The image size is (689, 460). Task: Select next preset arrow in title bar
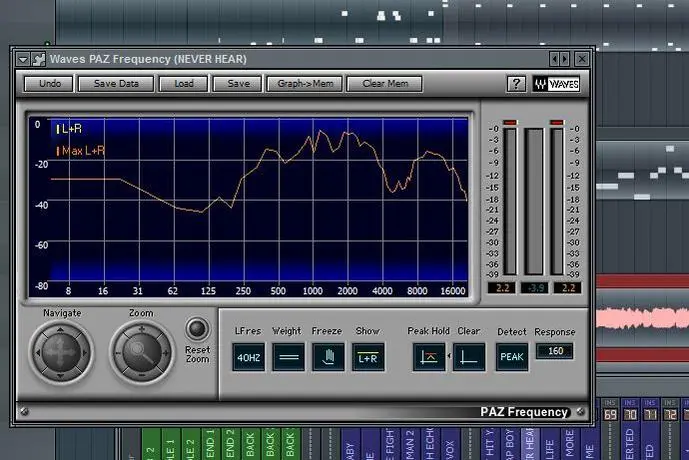(x=565, y=58)
